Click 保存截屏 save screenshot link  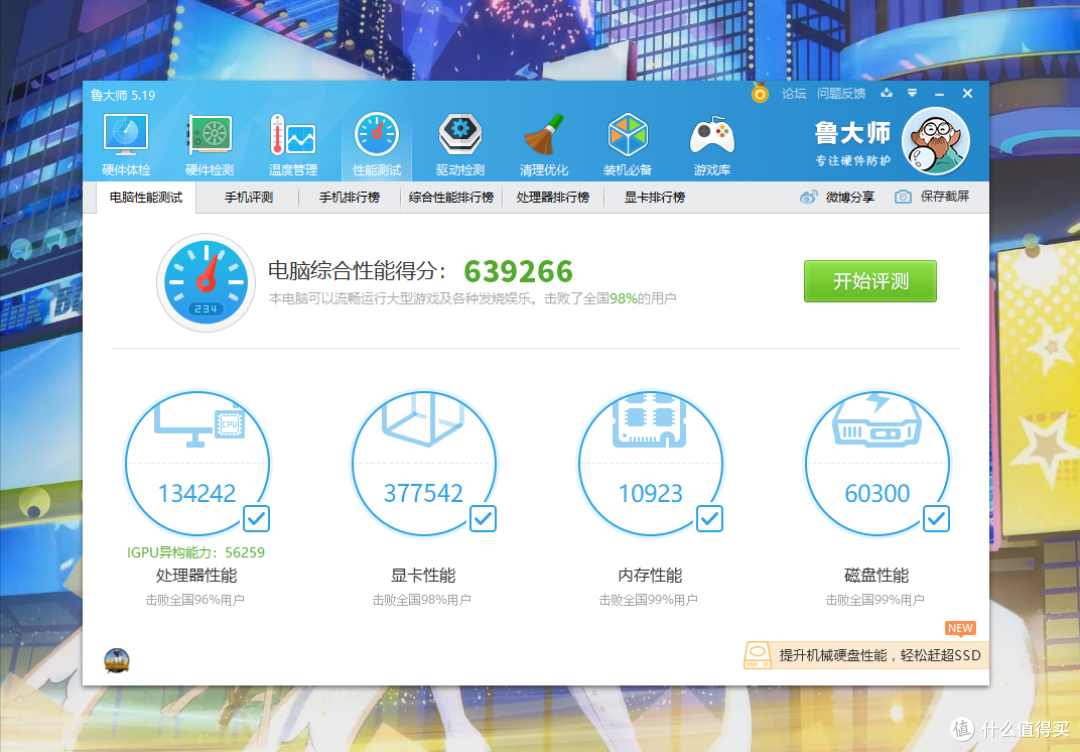[x=945, y=197]
